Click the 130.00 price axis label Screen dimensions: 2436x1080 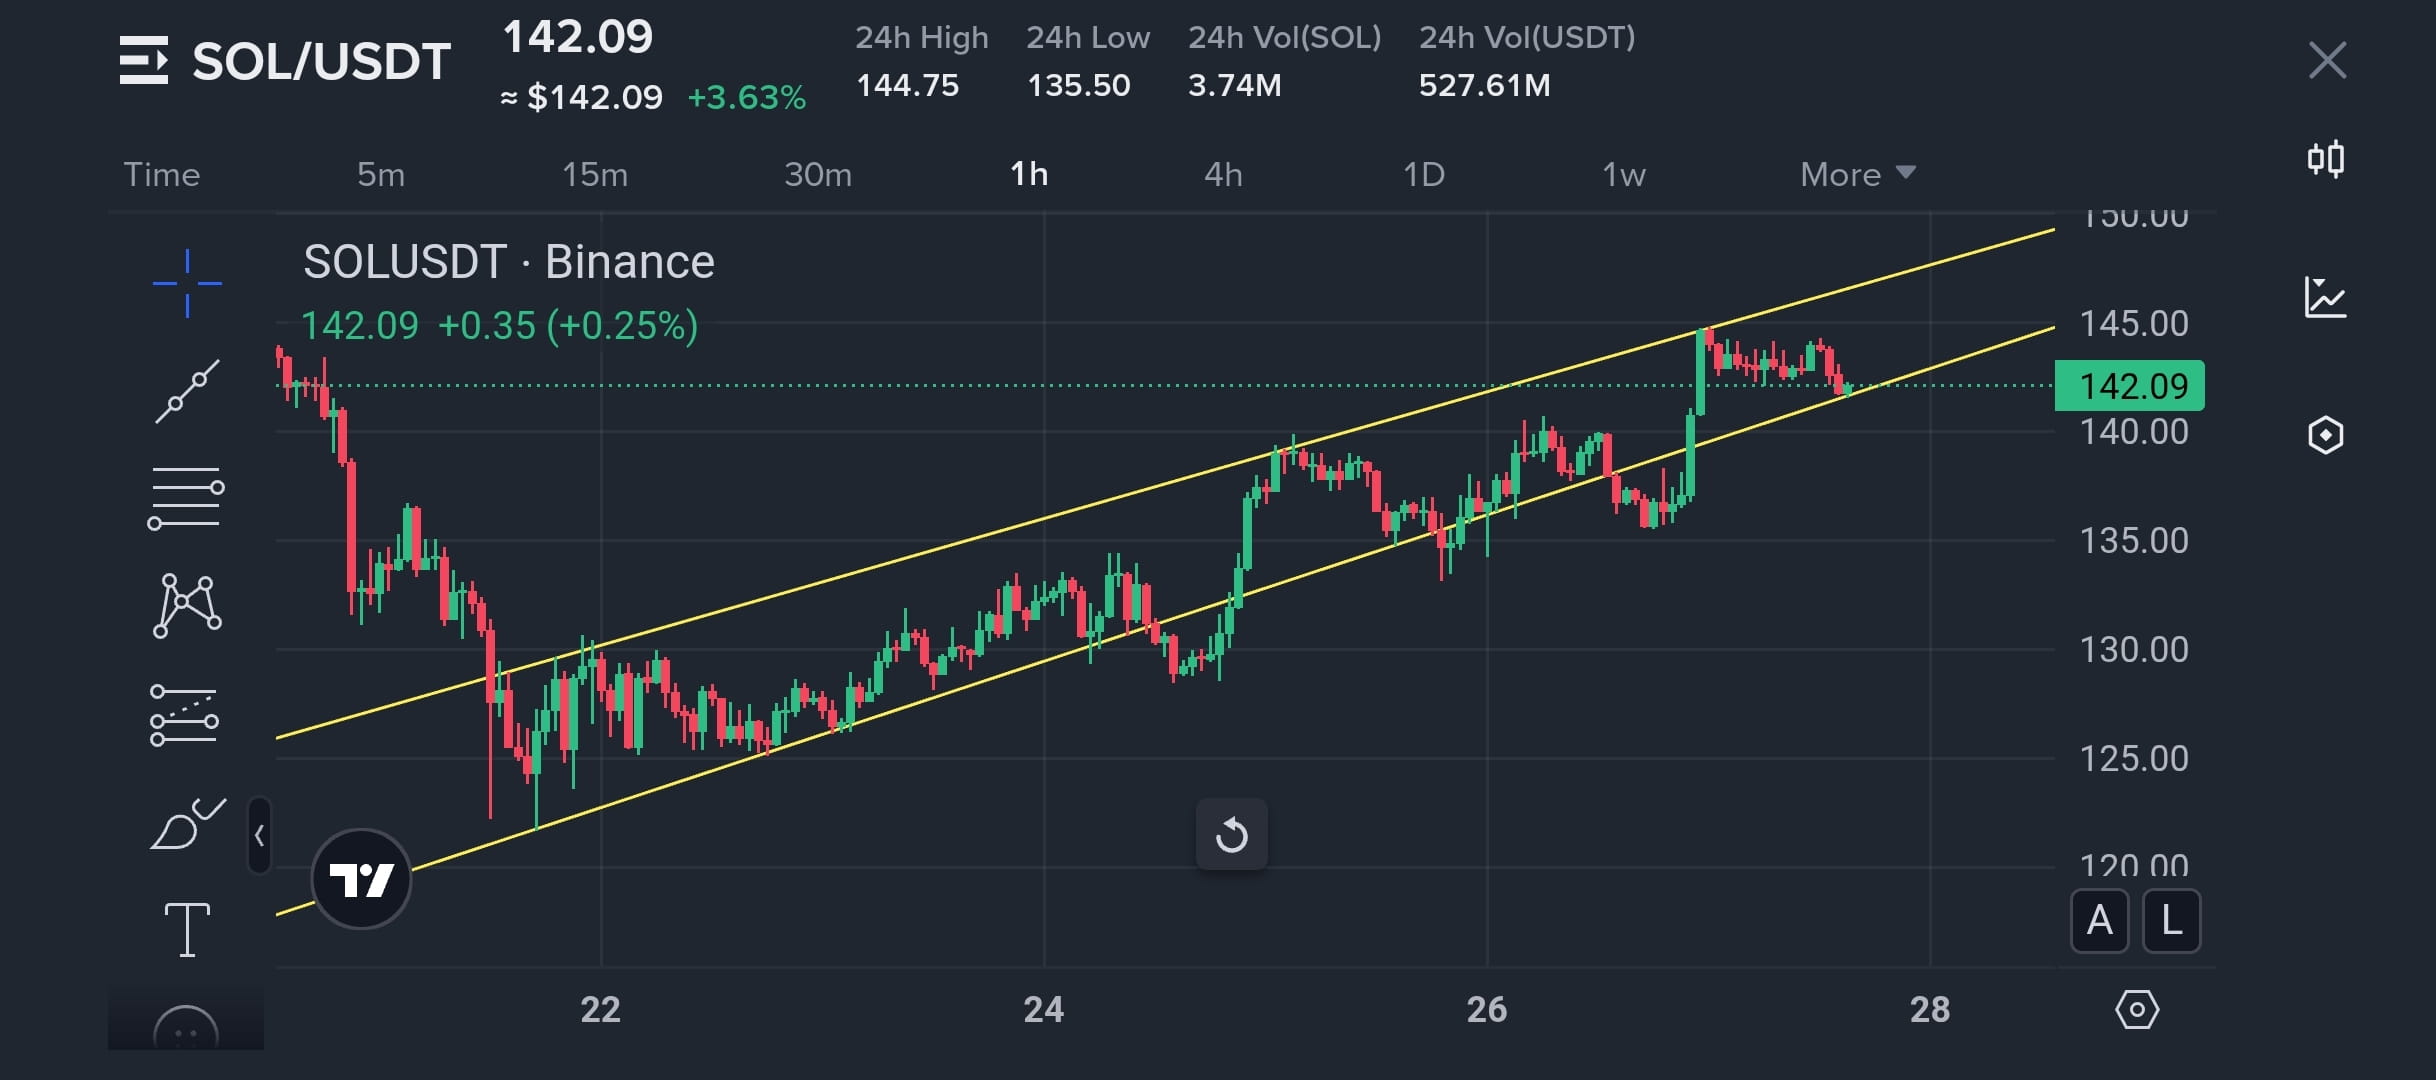click(x=2134, y=650)
